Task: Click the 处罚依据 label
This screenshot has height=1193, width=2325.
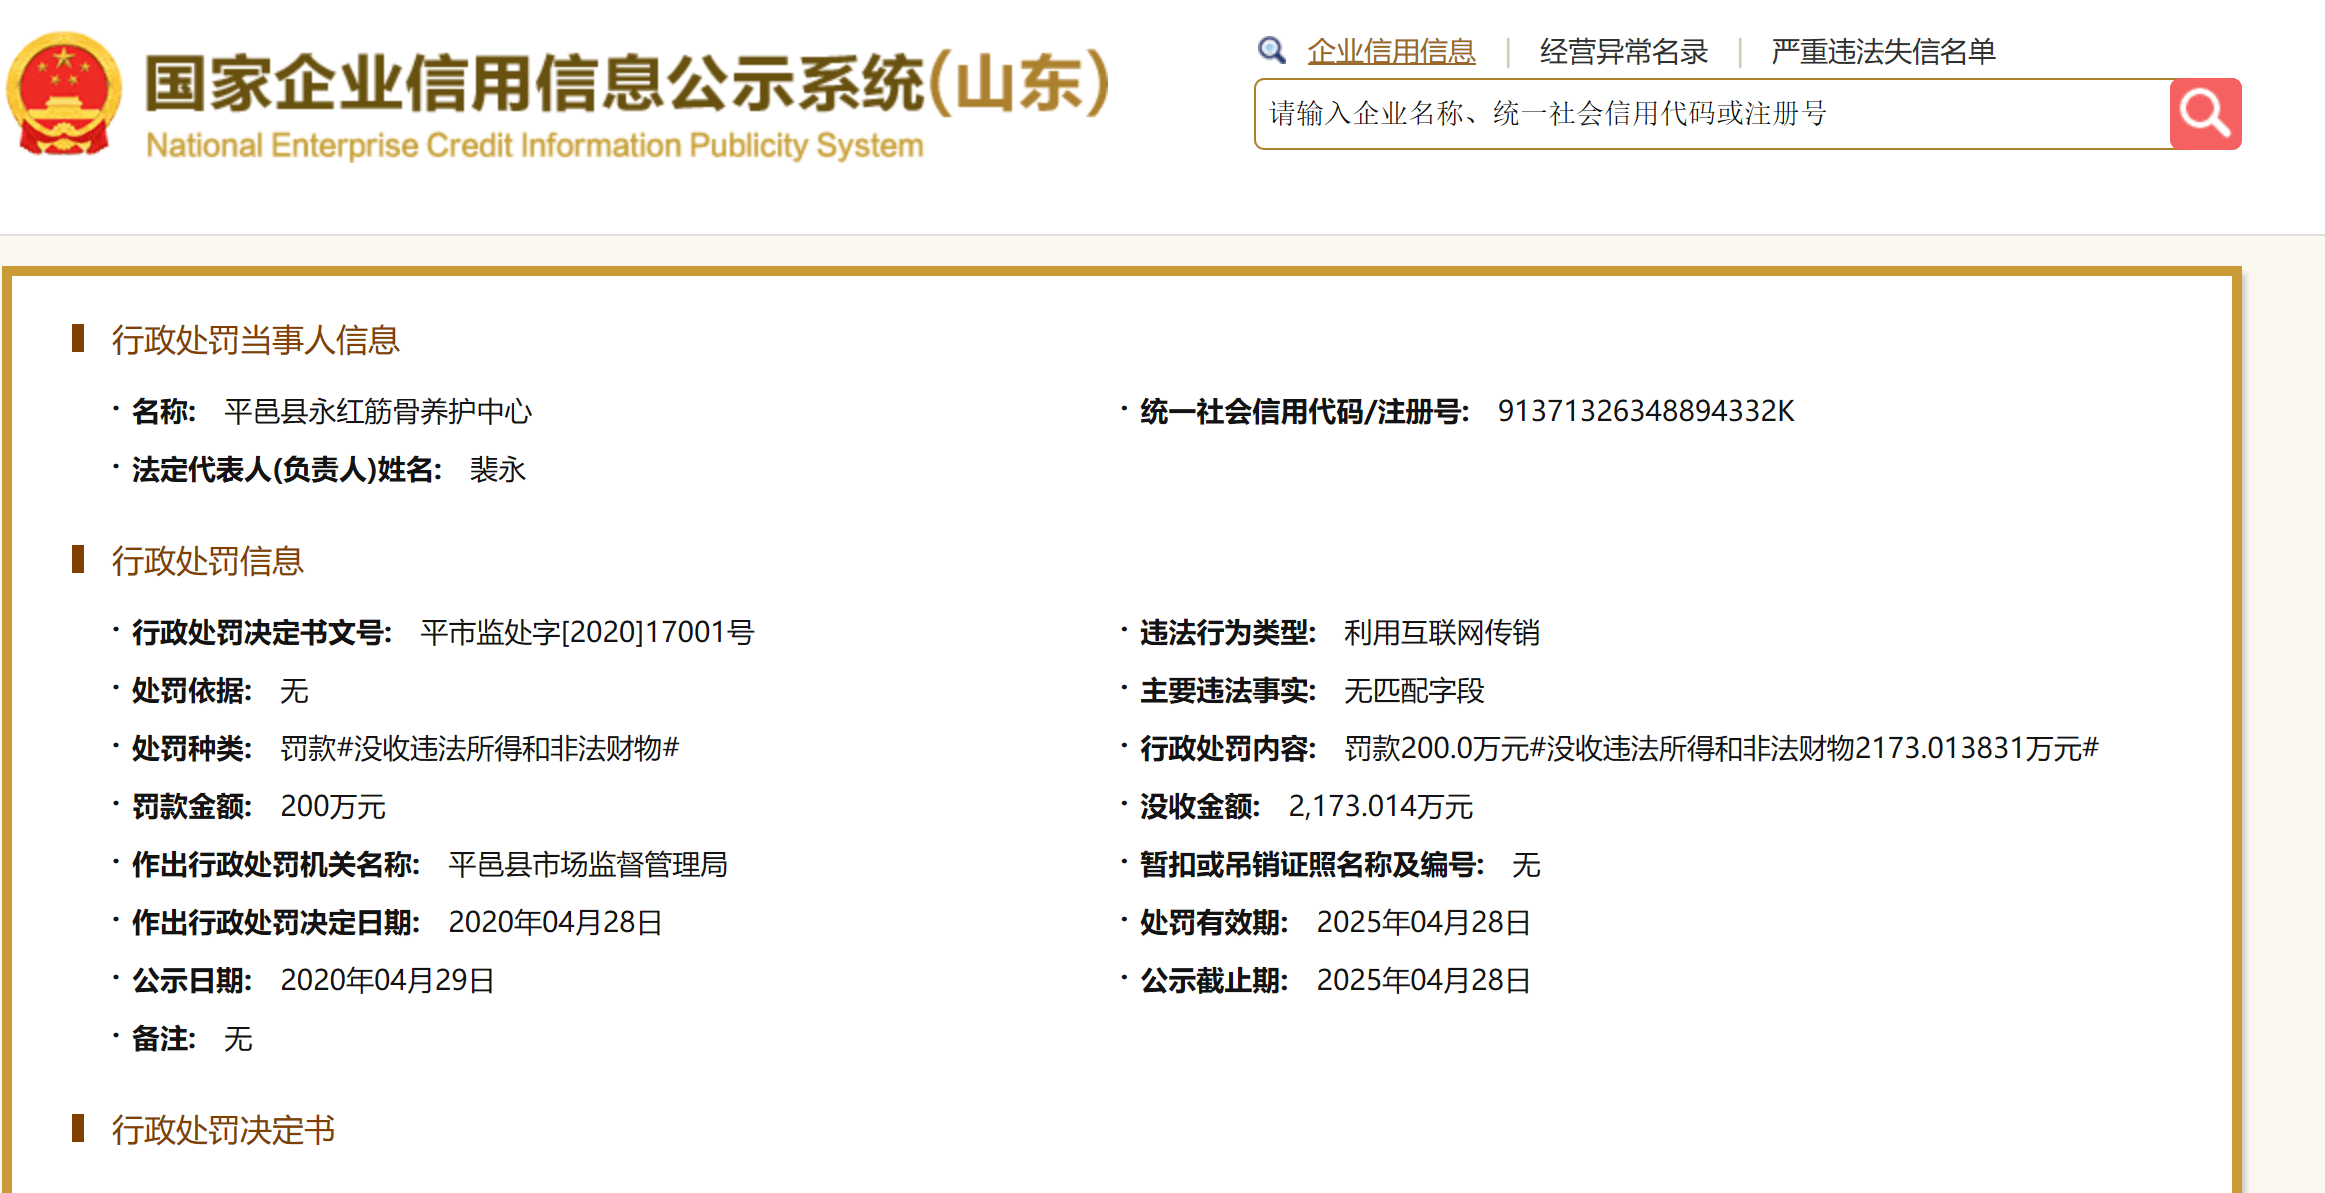Action: (192, 690)
